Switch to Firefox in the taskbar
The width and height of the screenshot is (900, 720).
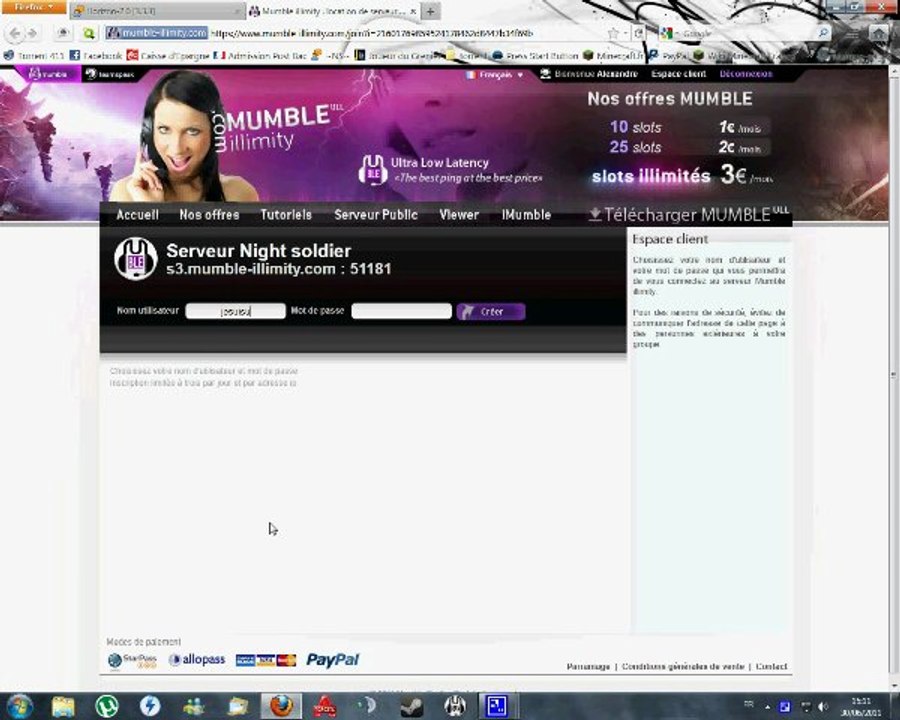tap(281, 707)
